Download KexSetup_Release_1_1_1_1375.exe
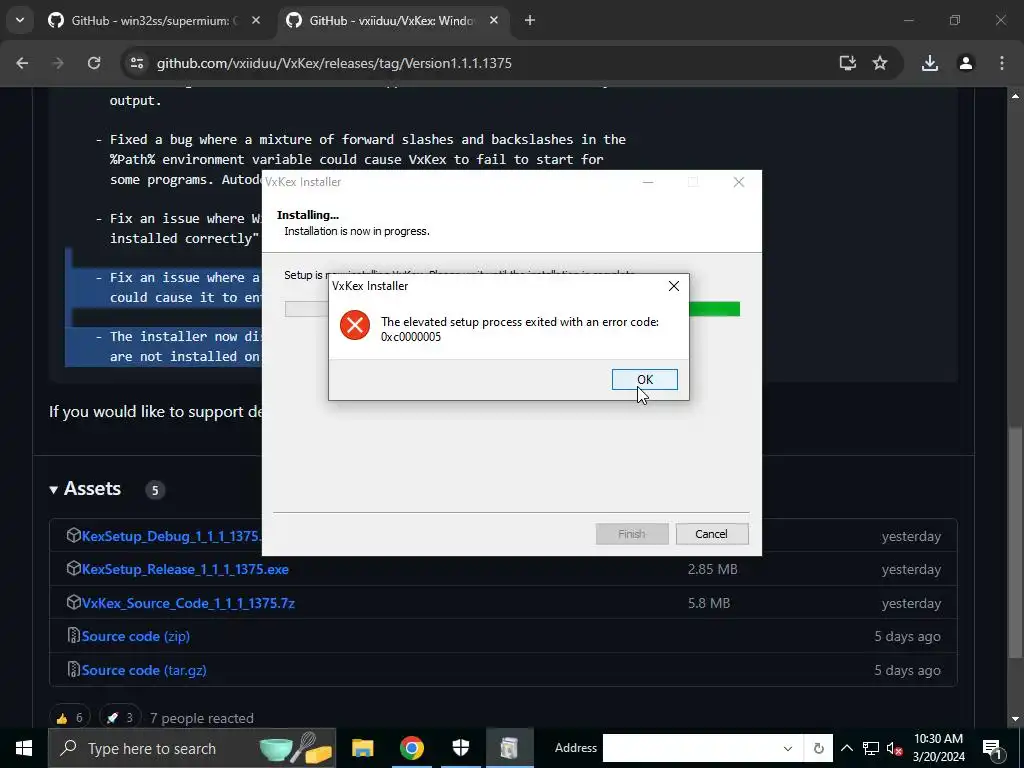 [x=185, y=569]
